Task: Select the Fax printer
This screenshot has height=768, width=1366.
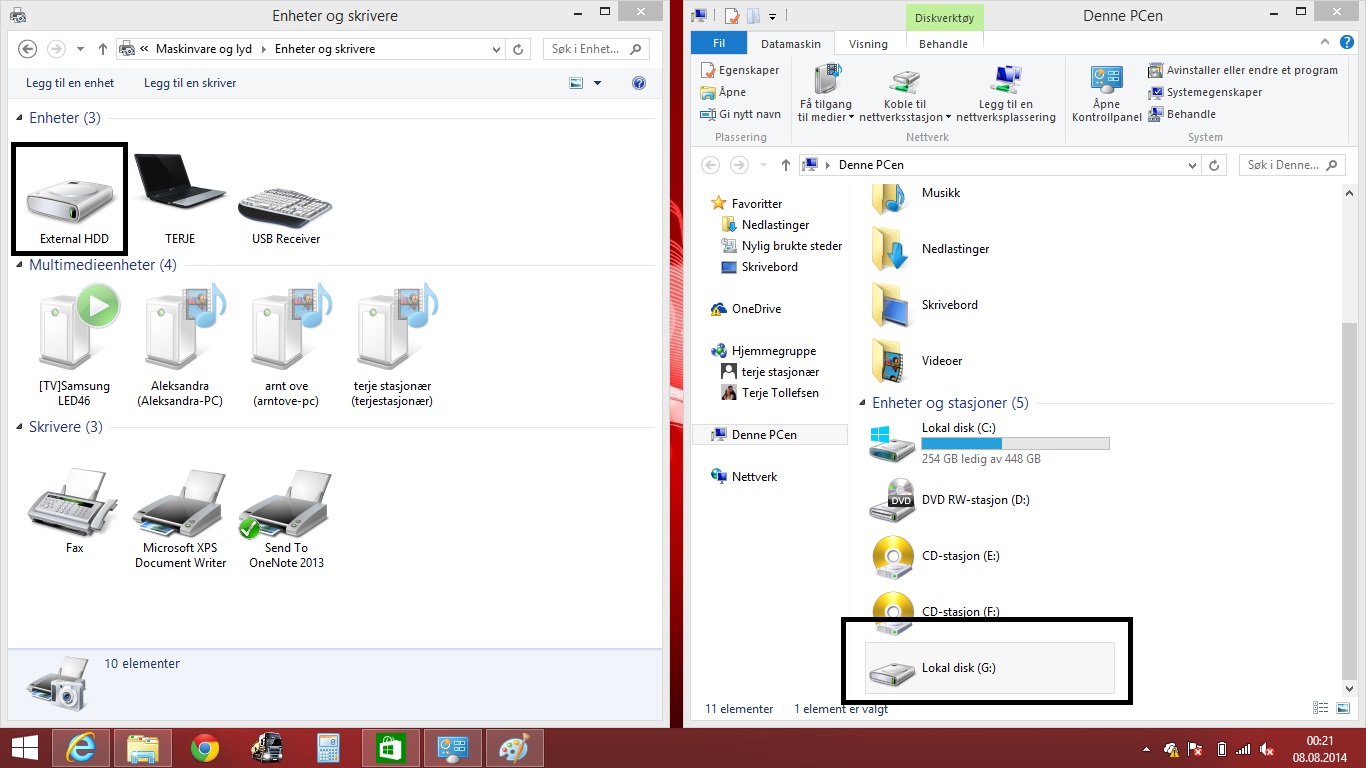Action: (x=75, y=511)
